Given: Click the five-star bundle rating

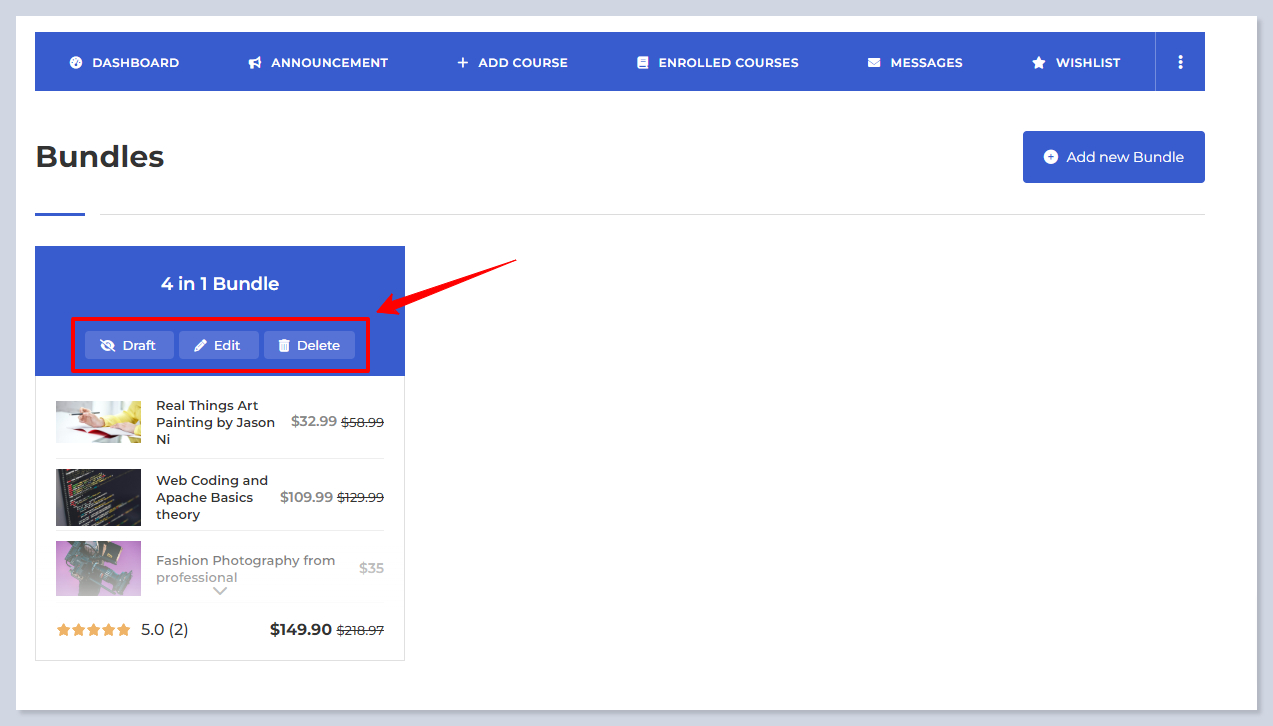Looking at the screenshot, I should coord(94,630).
